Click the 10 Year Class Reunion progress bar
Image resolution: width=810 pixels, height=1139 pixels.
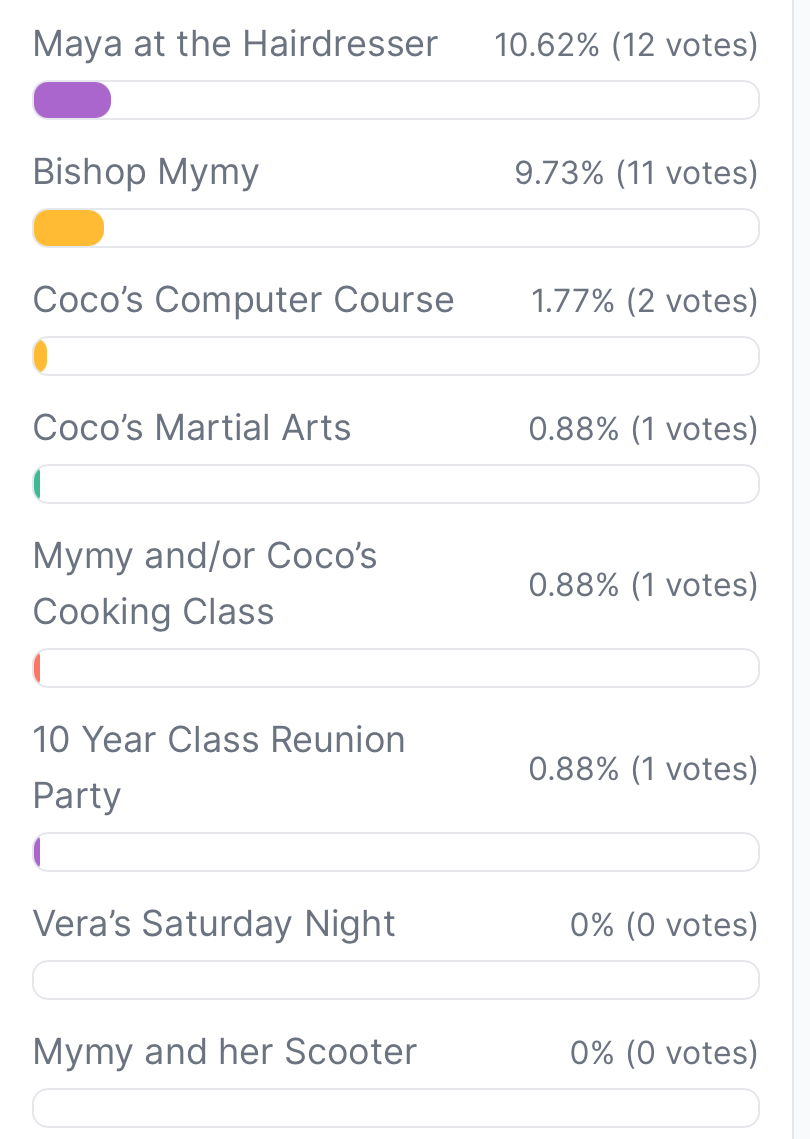pyautogui.click(x=395, y=852)
